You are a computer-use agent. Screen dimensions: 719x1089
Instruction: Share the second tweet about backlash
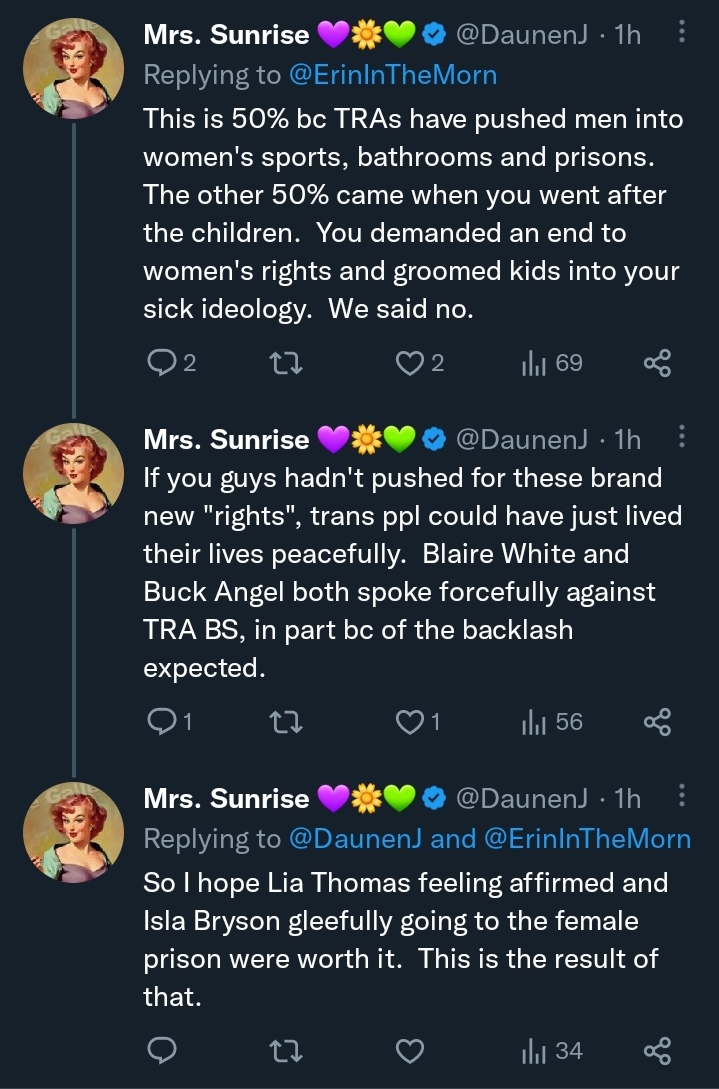[x=657, y=721]
